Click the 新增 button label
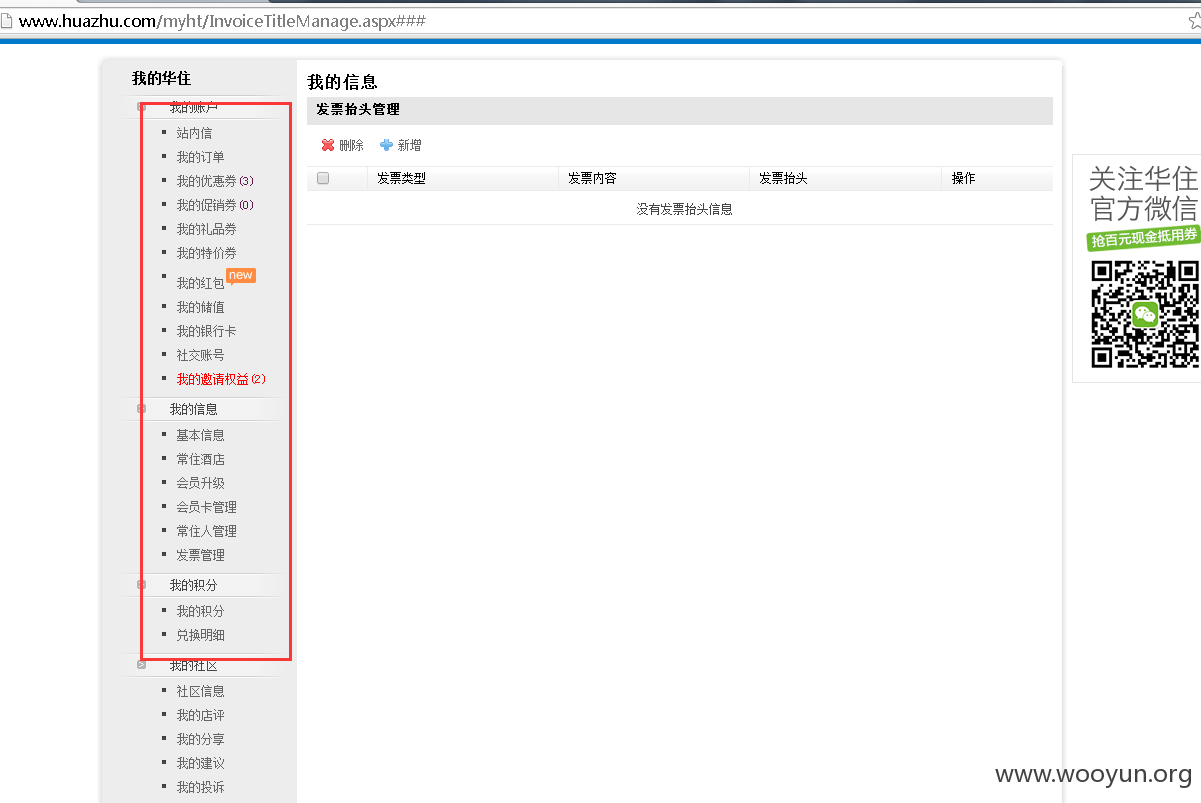The image size is (1201, 803). pos(409,145)
